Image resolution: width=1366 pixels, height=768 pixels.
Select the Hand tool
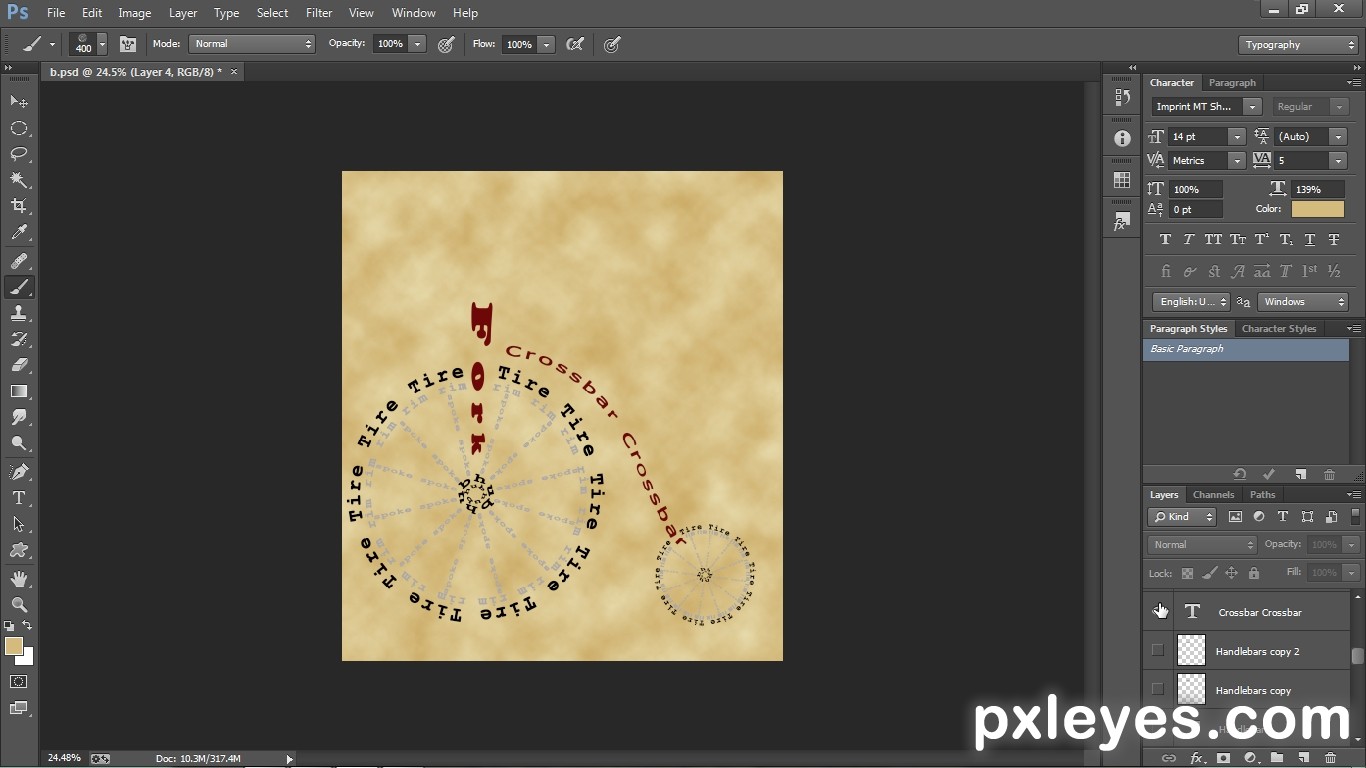coord(19,579)
